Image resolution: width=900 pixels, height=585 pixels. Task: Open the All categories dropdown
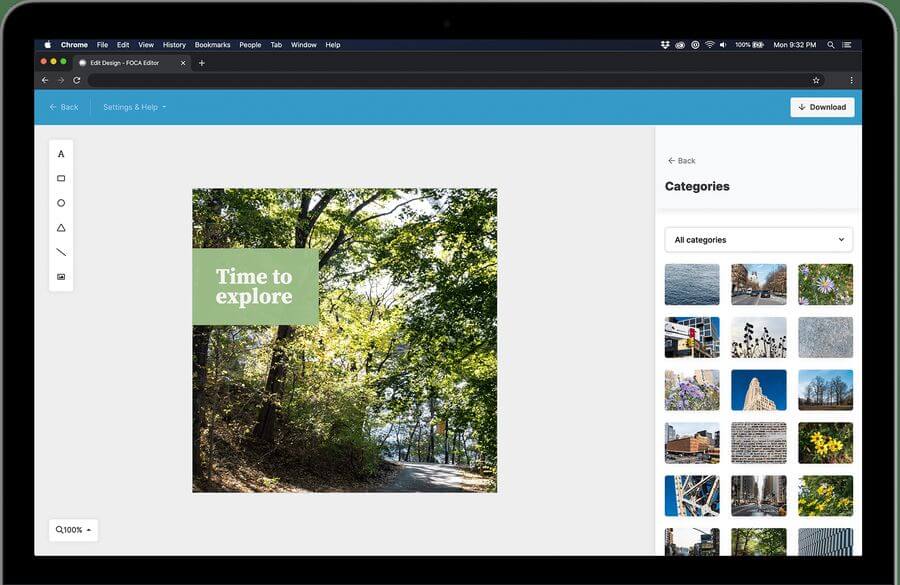coord(758,240)
